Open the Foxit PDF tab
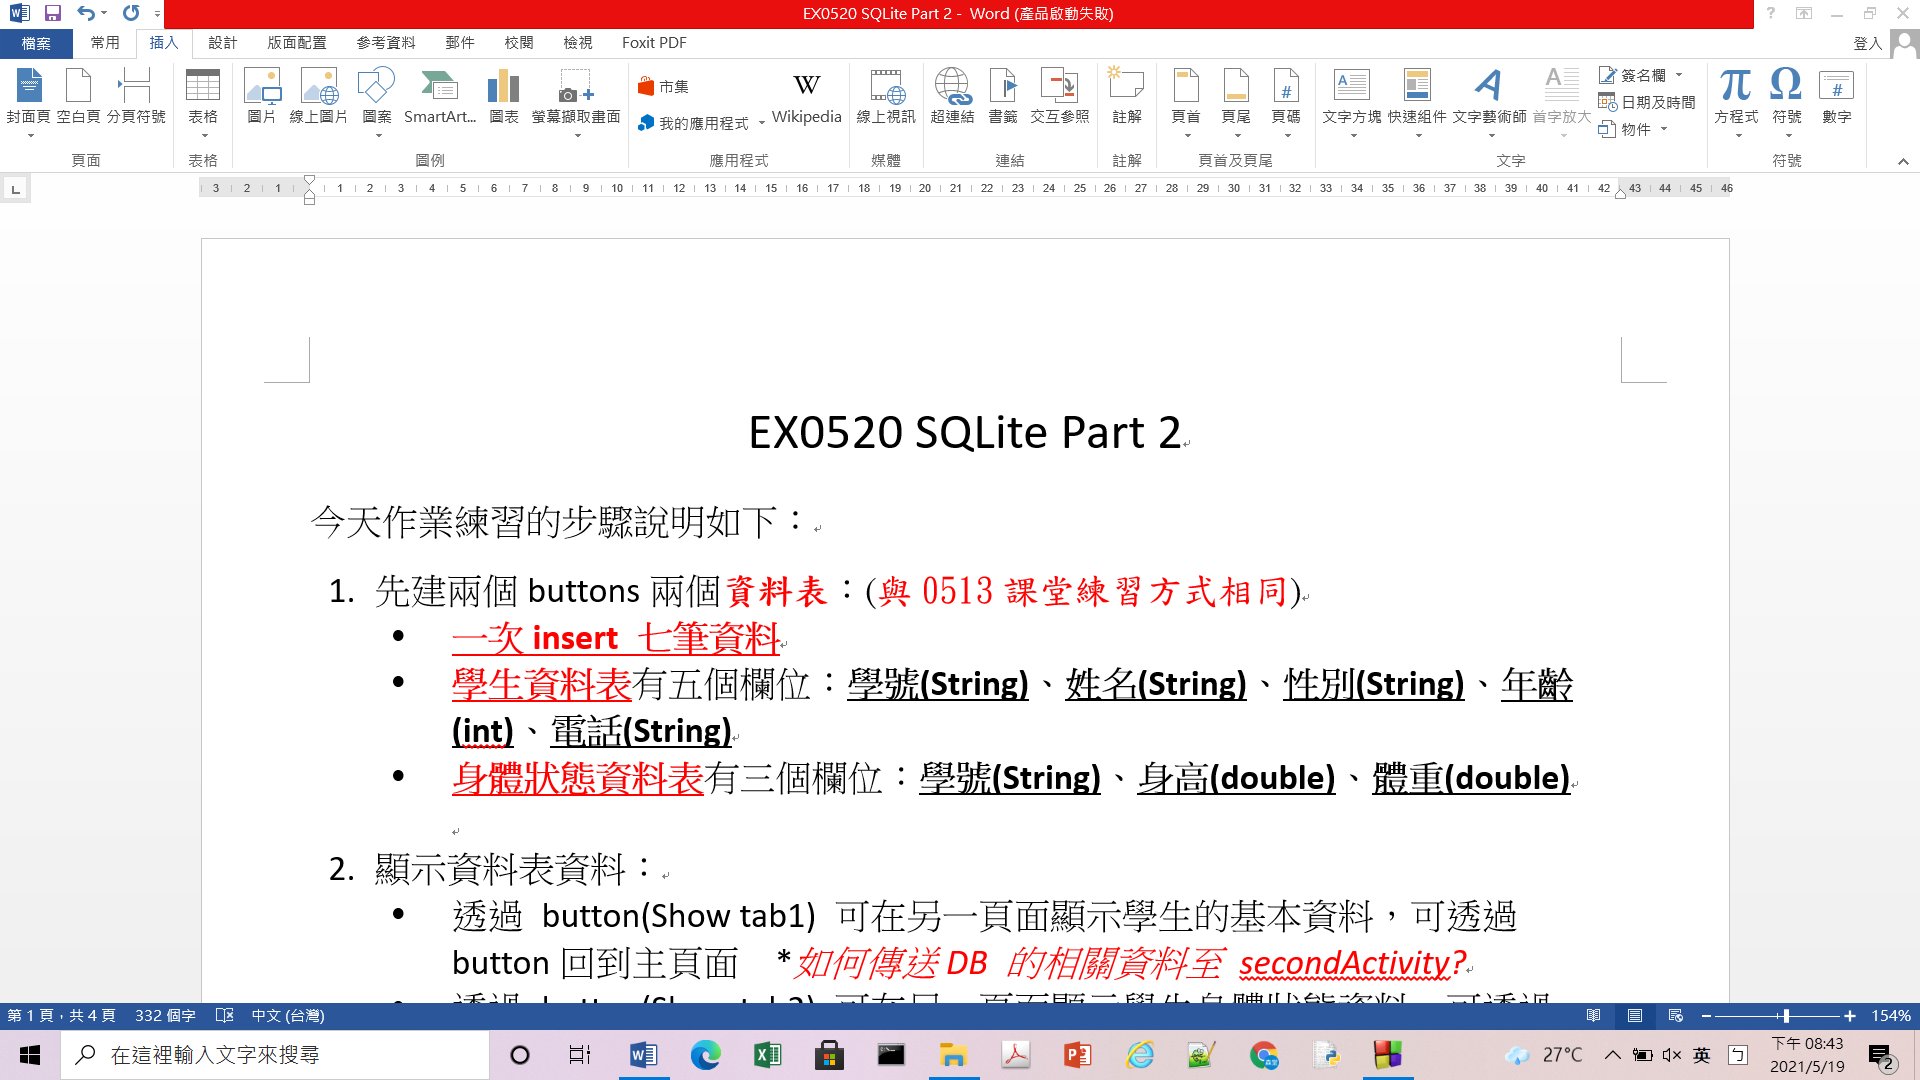This screenshot has width=1920, height=1080. (654, 43)
